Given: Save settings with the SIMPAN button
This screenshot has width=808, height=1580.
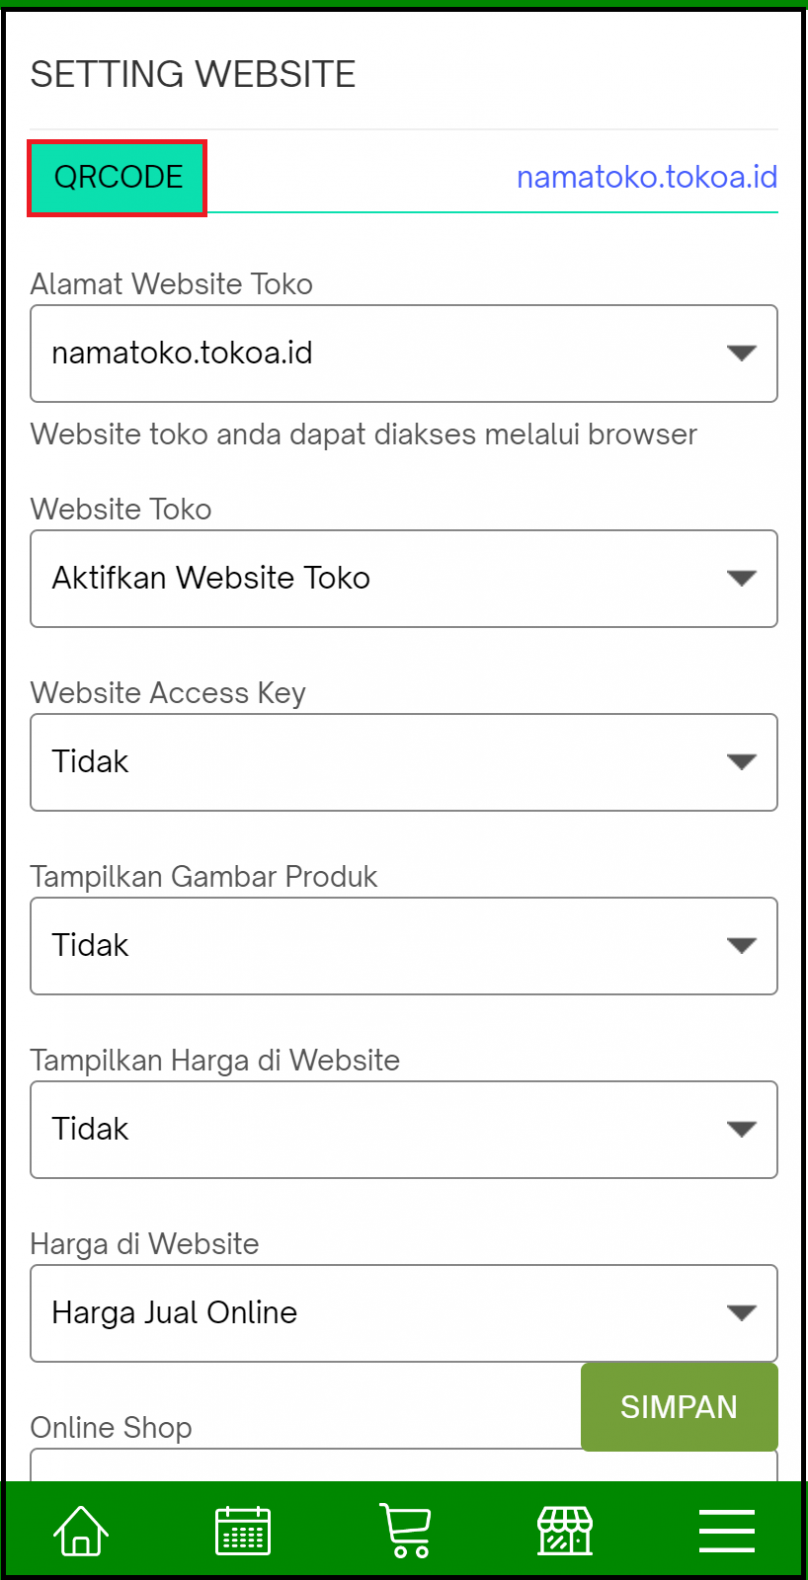Looking at the screenshot, I should click(678, 1406).
